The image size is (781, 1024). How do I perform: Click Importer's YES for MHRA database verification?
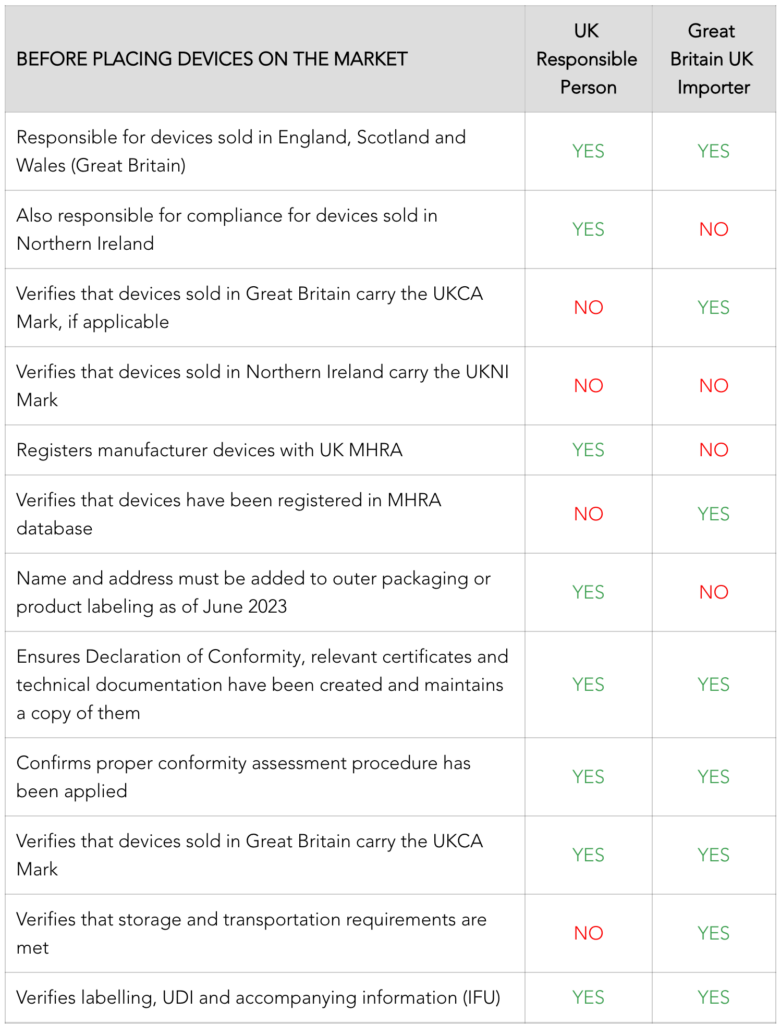coord(713,513)
